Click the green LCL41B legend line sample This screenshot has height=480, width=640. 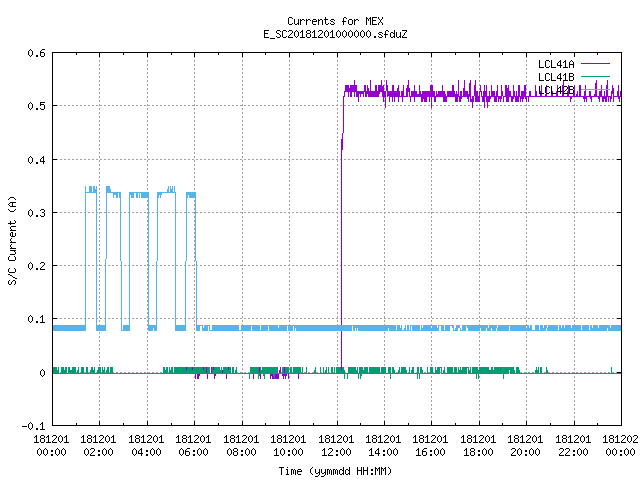pos(595,76)
